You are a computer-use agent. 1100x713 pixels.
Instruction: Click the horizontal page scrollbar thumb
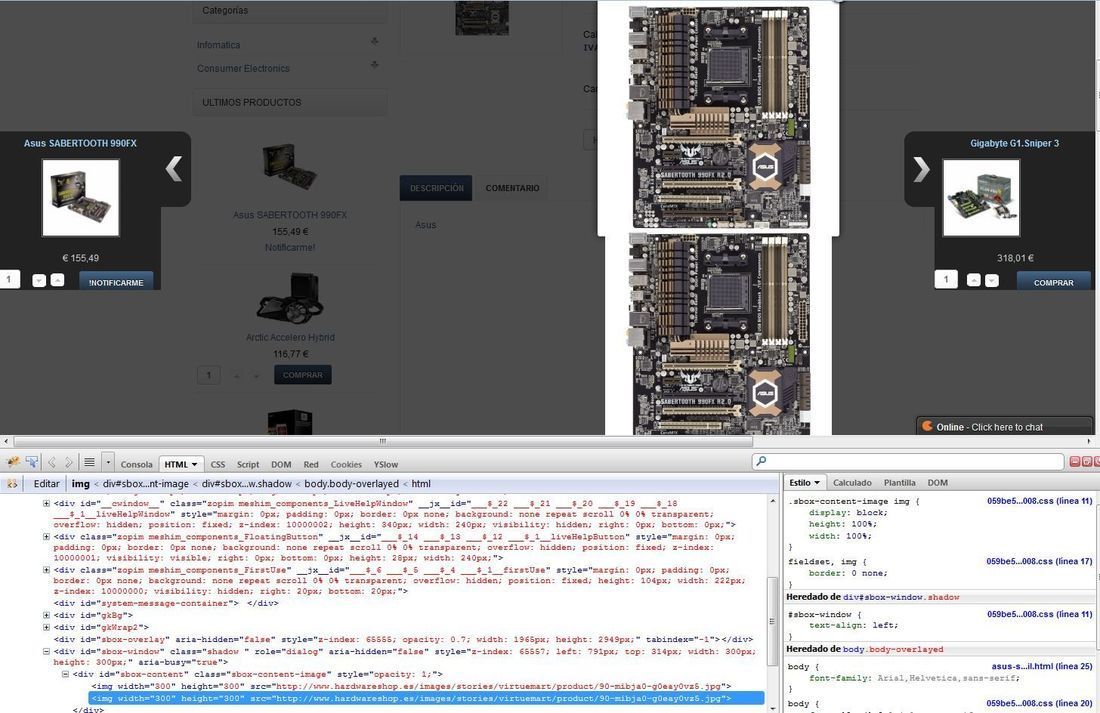pos(383,441)
